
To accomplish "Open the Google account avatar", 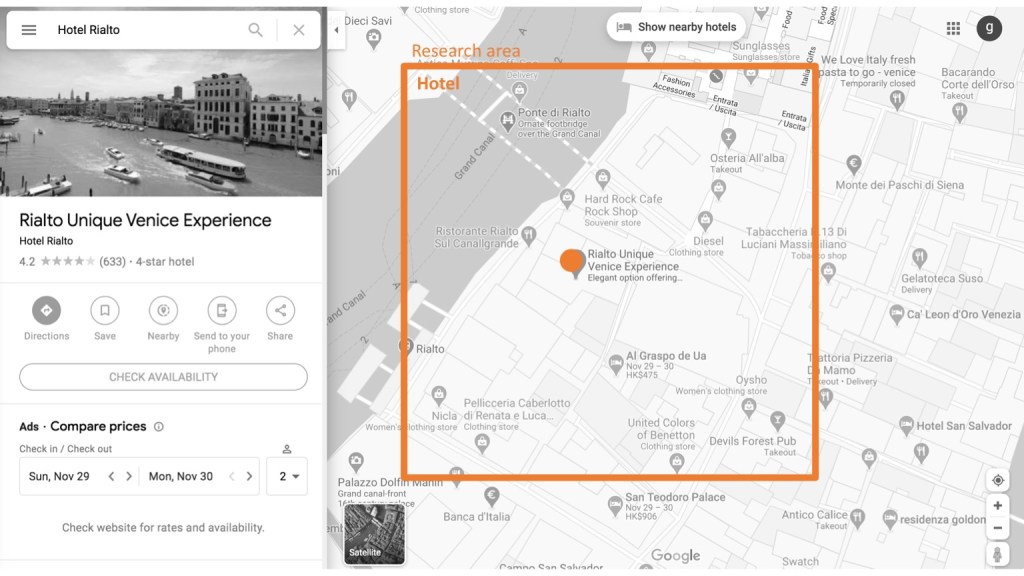I will (989, 28).
